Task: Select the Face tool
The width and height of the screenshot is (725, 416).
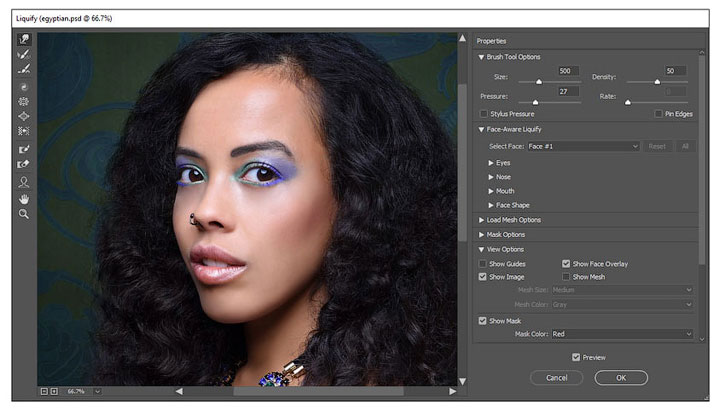Action: (x=23, y=182)
